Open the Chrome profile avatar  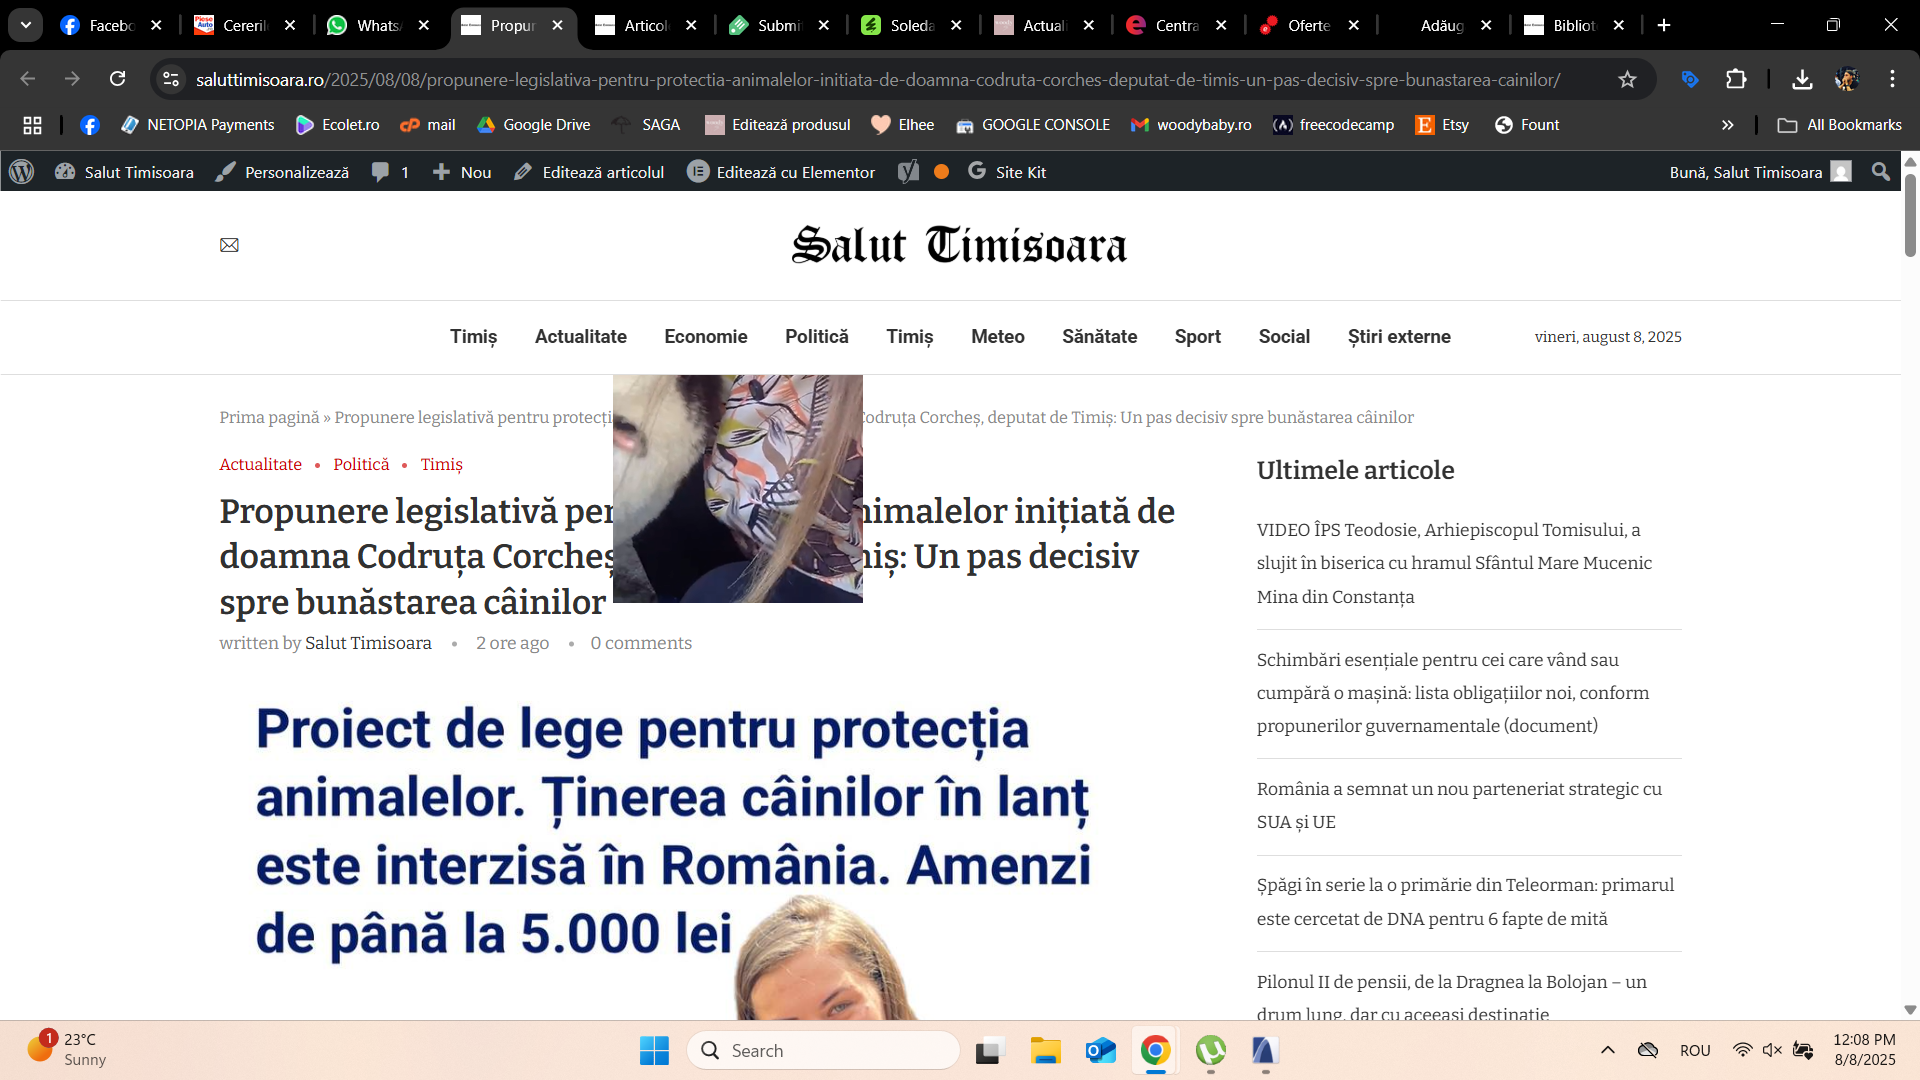click(x=1847, y=79)
